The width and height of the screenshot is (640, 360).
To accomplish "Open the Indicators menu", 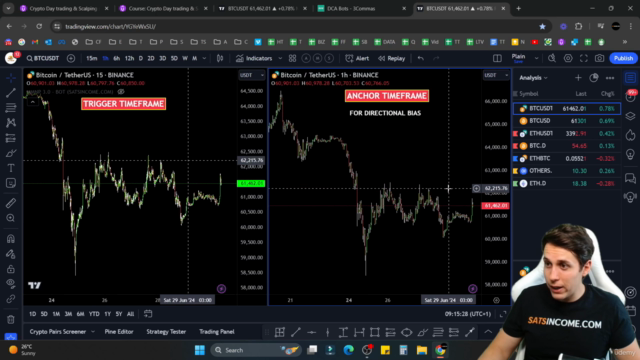I will tap(254, 58).
